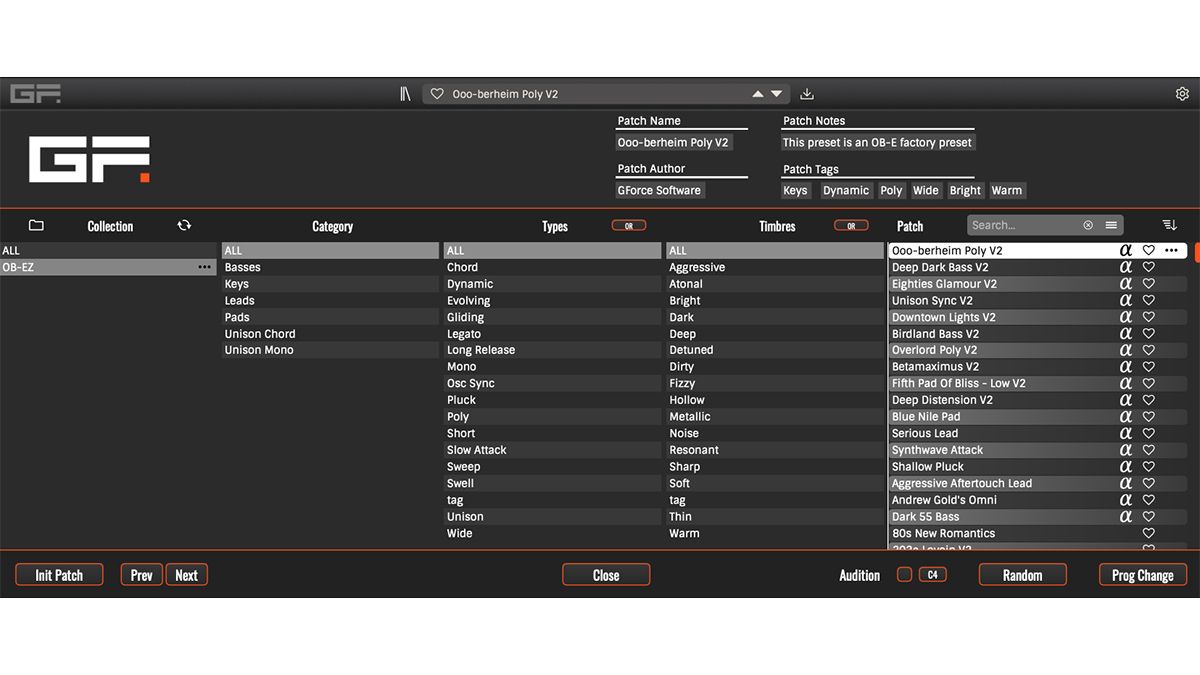Click the patch list scrollbar handle
The image size is (1200, 675).
[x=1196, y=252]
